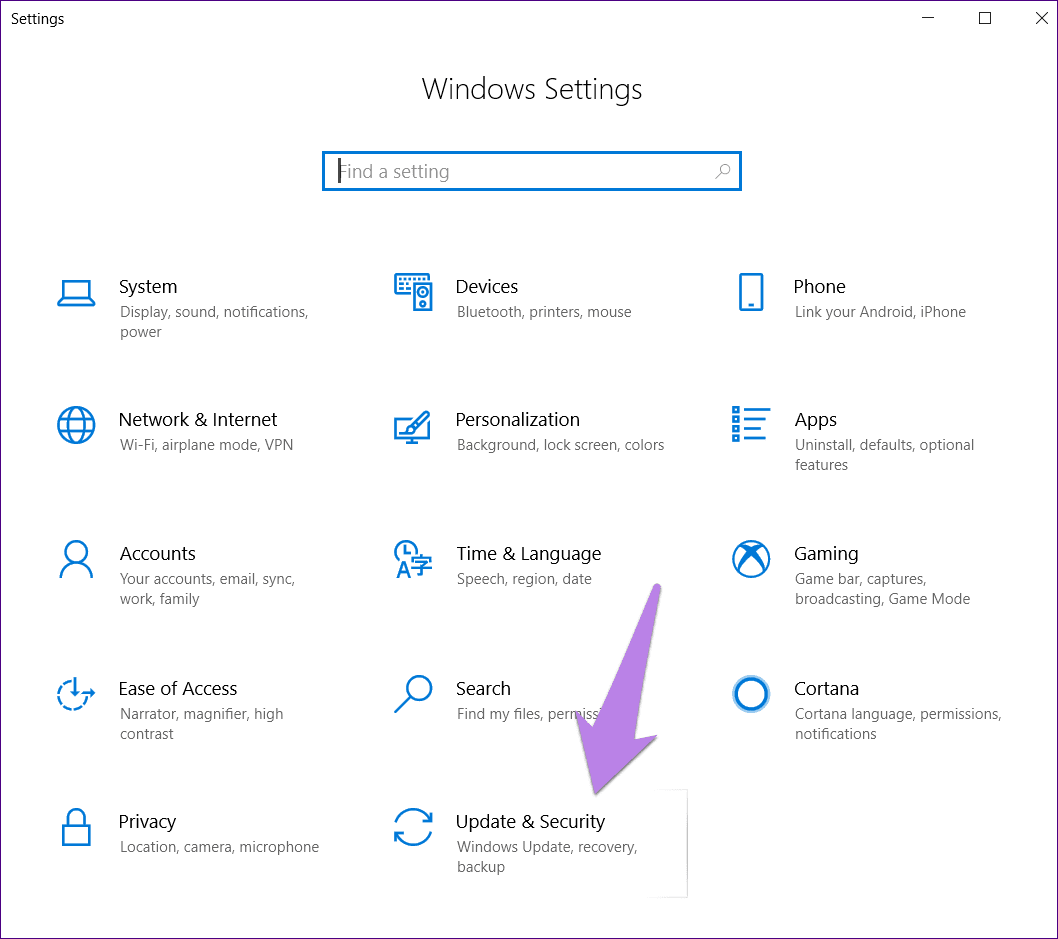Click the Network & Internet globe icon
Screen dimensions: 1058x939
76,425
